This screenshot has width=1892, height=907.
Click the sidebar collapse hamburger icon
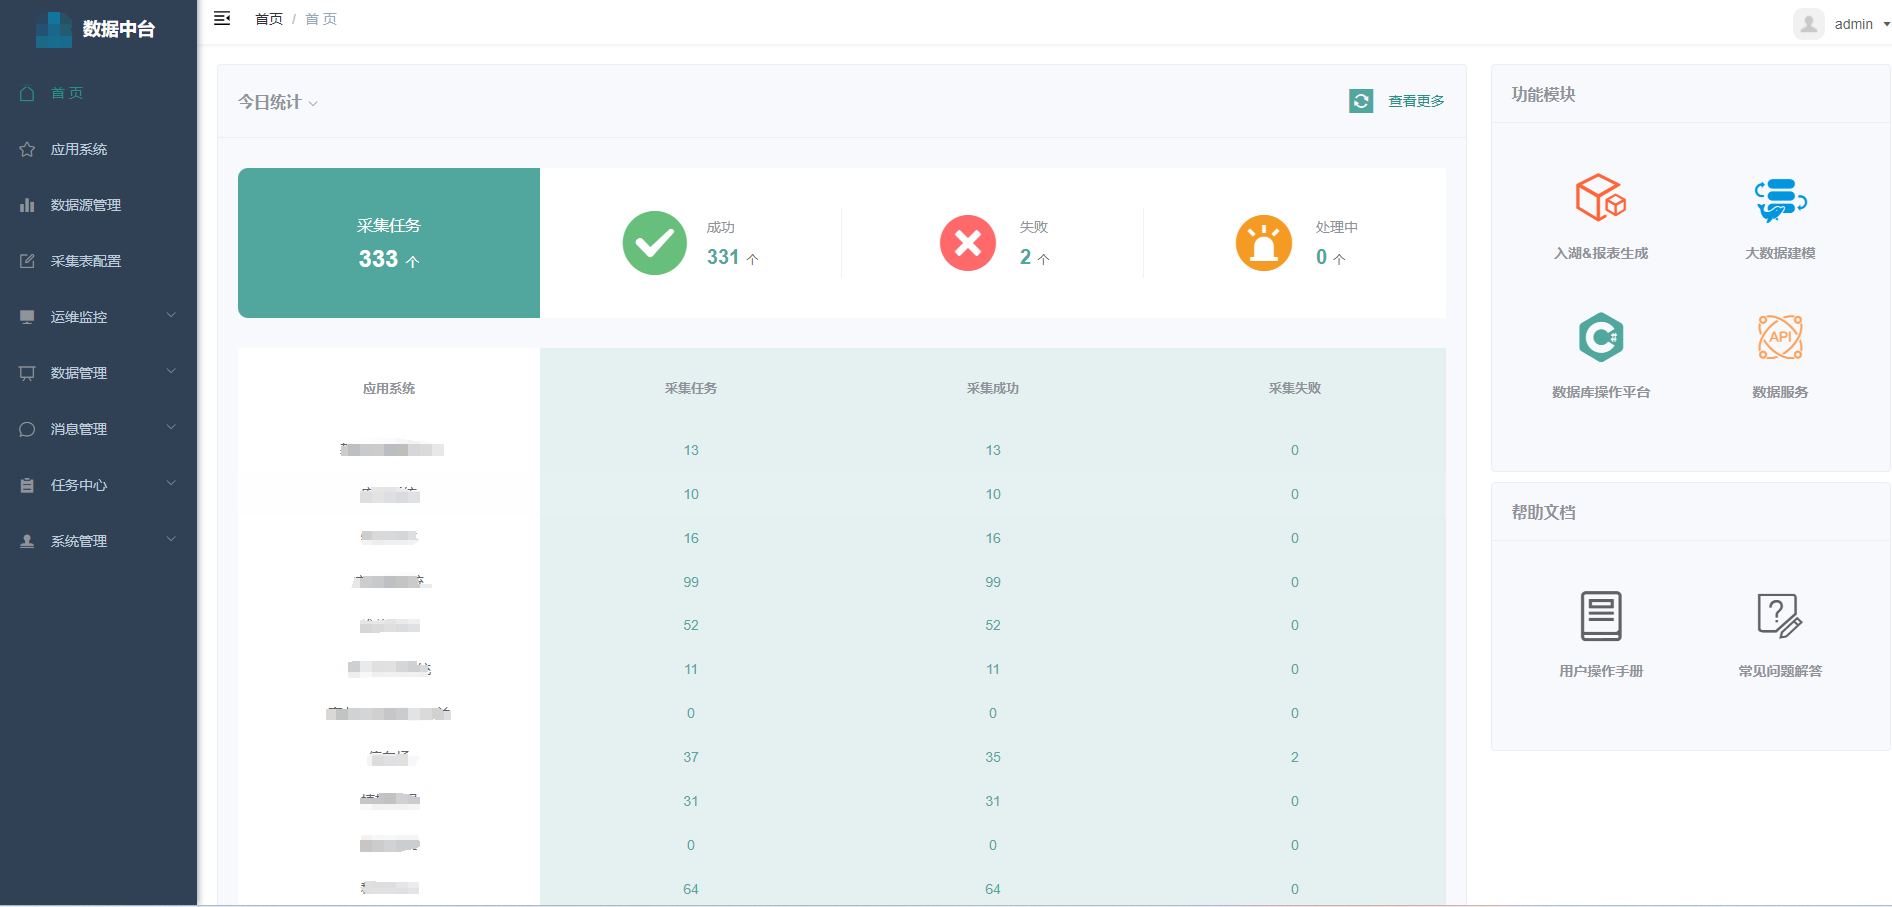click(x=222, y=18)
